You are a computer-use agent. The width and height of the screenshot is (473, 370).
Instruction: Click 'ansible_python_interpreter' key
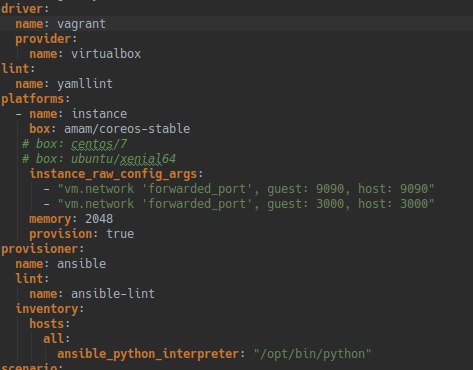148,354
